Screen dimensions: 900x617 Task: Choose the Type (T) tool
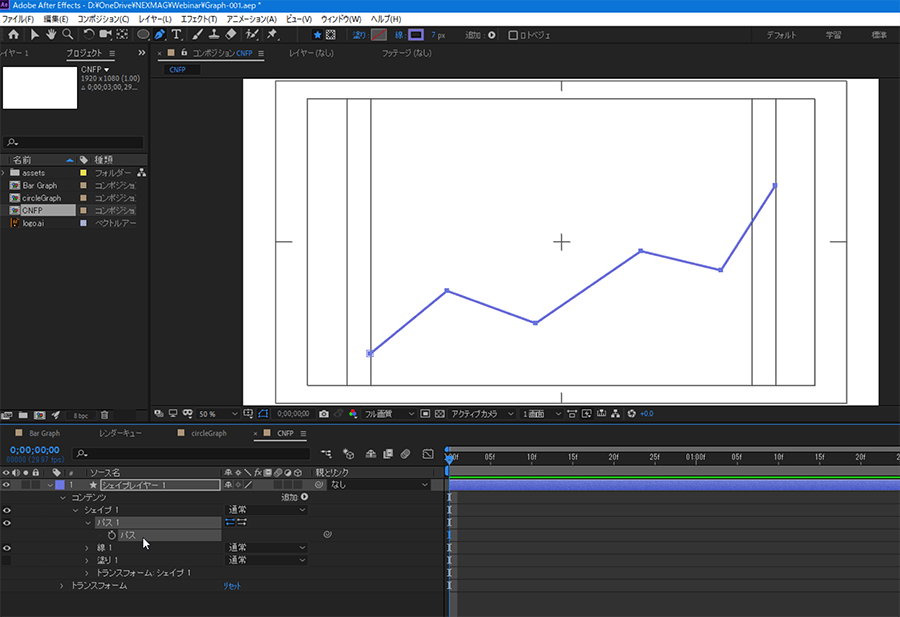(x=177, y=35)
